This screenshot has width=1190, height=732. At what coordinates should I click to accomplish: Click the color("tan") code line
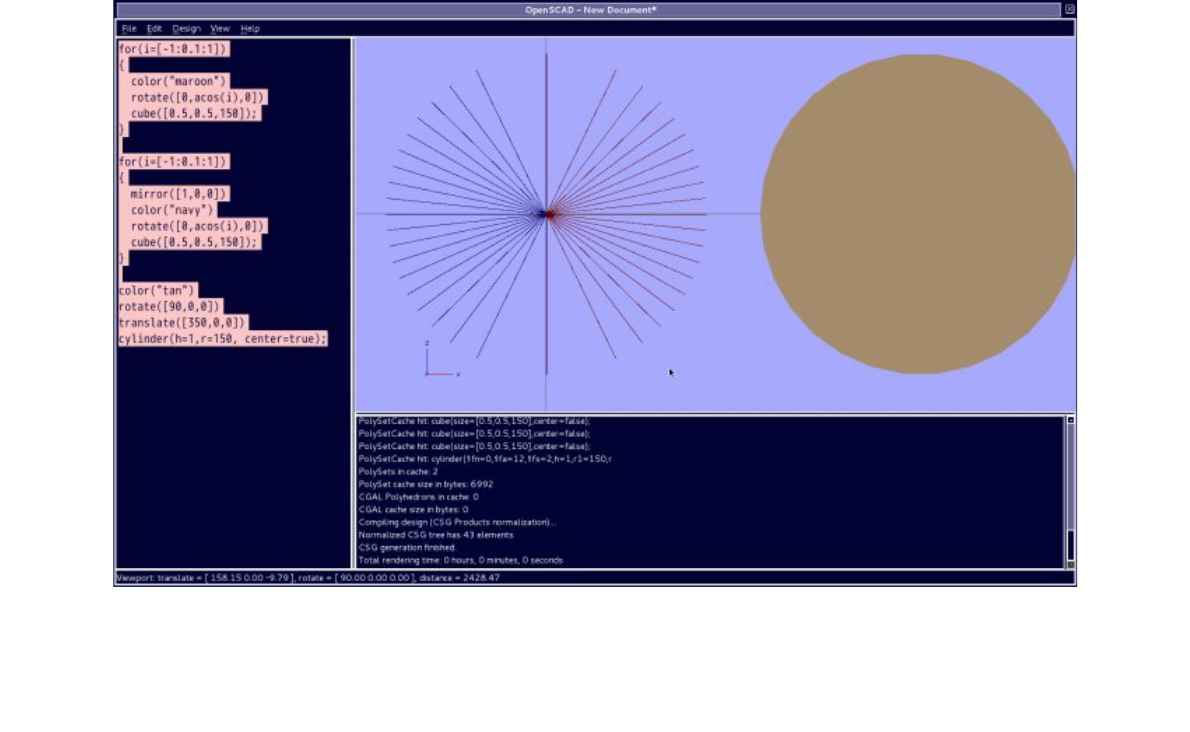[157, 291]
